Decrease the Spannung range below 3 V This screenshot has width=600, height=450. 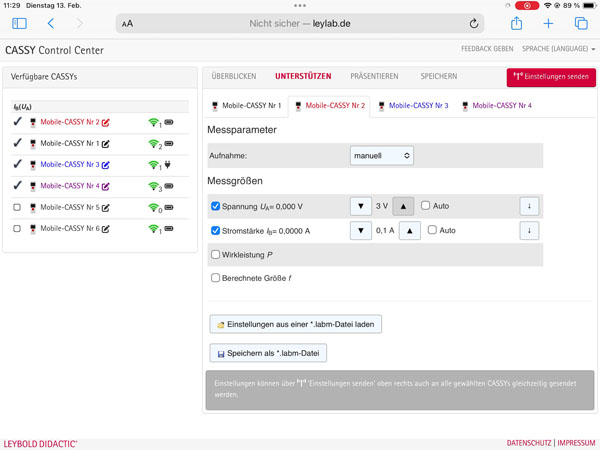(x=361, y=206)
